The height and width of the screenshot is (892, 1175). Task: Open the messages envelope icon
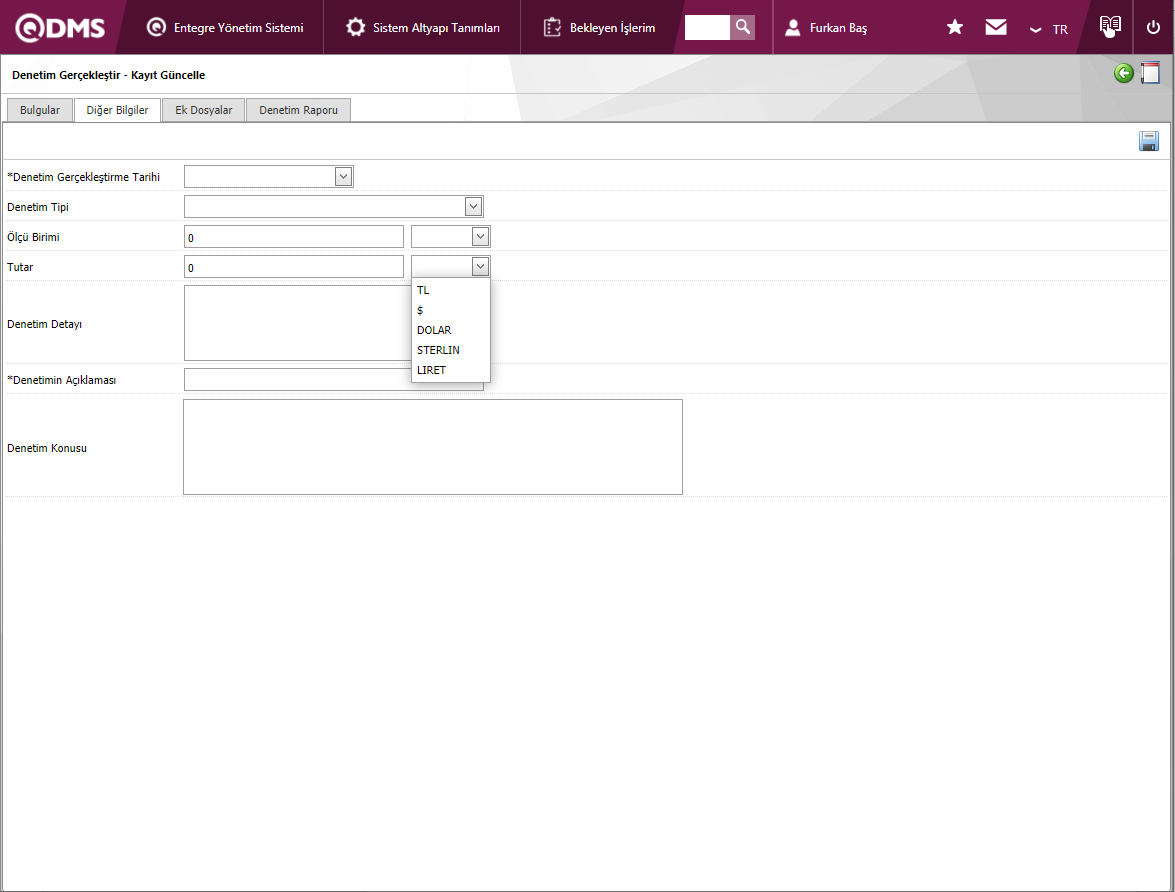996,28
